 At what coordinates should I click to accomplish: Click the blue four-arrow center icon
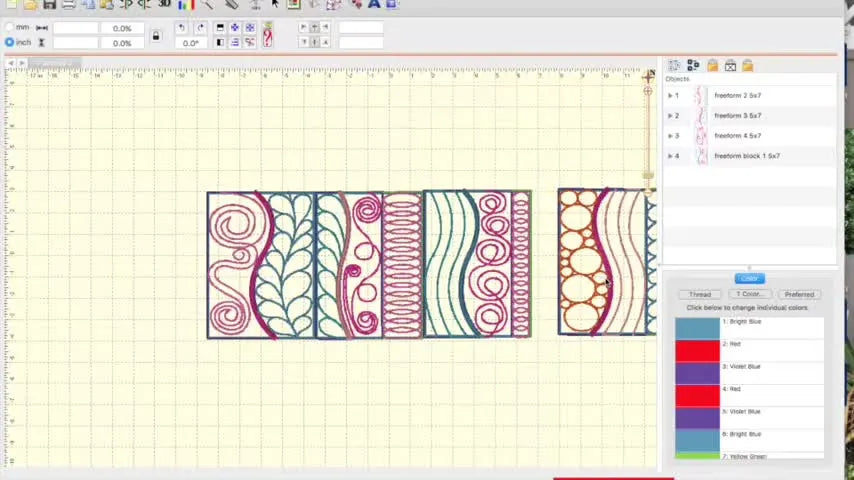(x=235, y=28)
